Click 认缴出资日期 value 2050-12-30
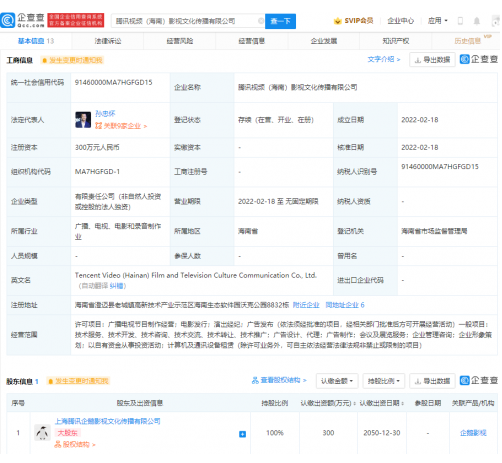 [382, 433]
